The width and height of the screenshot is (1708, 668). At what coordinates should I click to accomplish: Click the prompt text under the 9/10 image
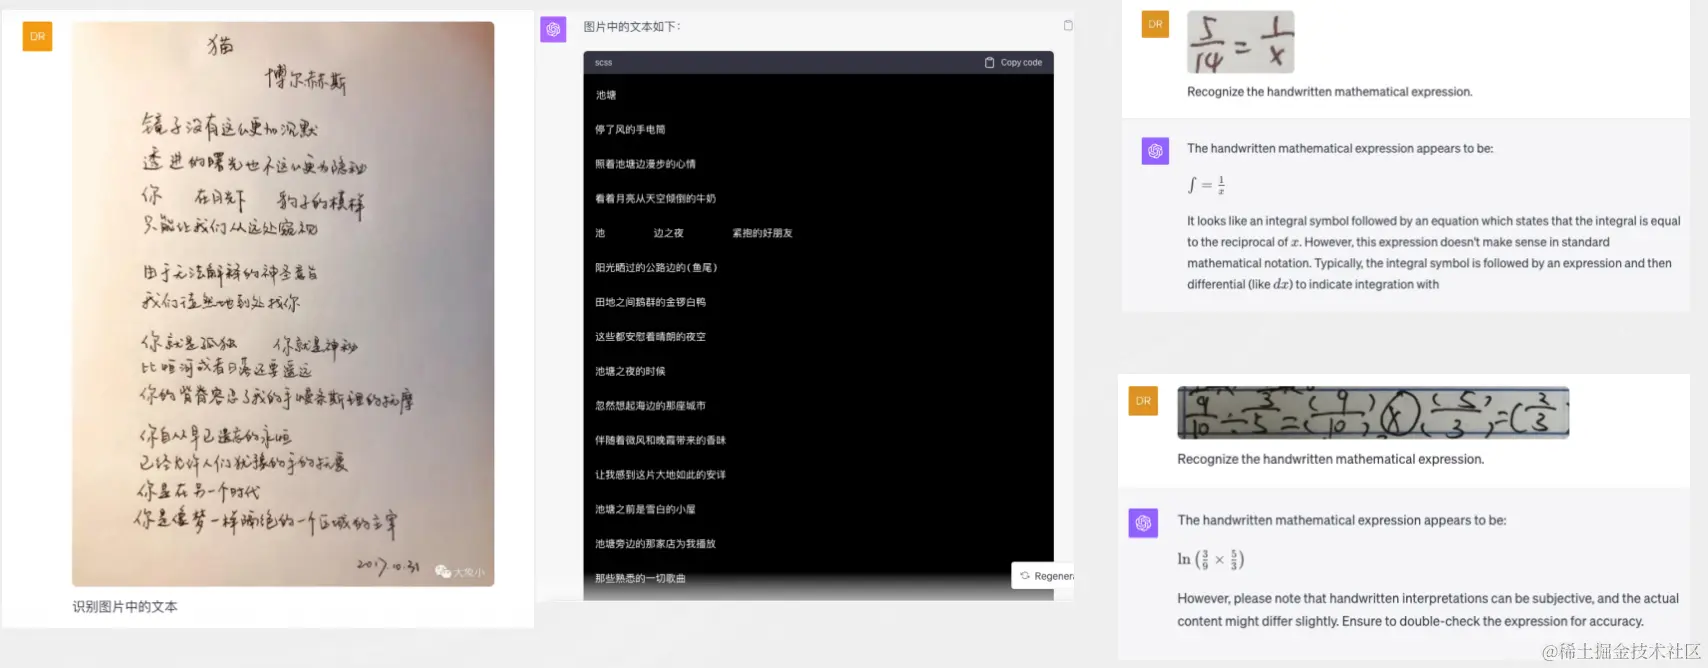coord(1330,459)
